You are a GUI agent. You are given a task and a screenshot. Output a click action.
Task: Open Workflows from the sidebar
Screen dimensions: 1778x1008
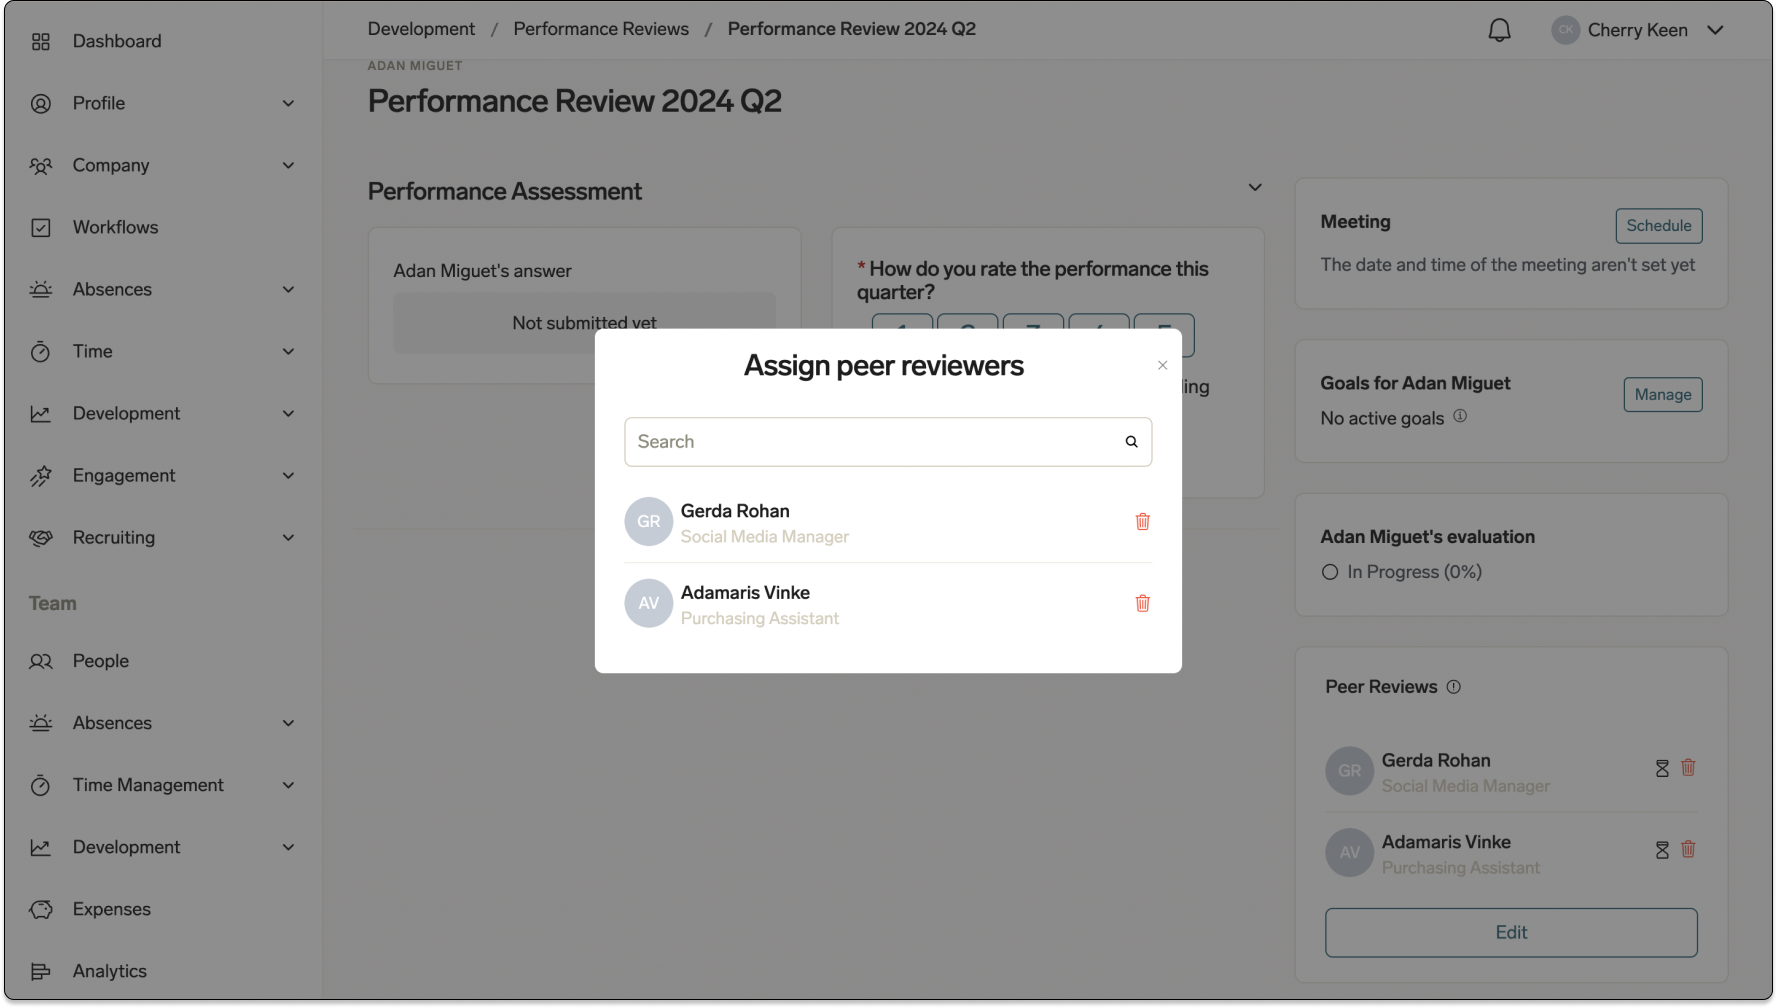[114, 227]
